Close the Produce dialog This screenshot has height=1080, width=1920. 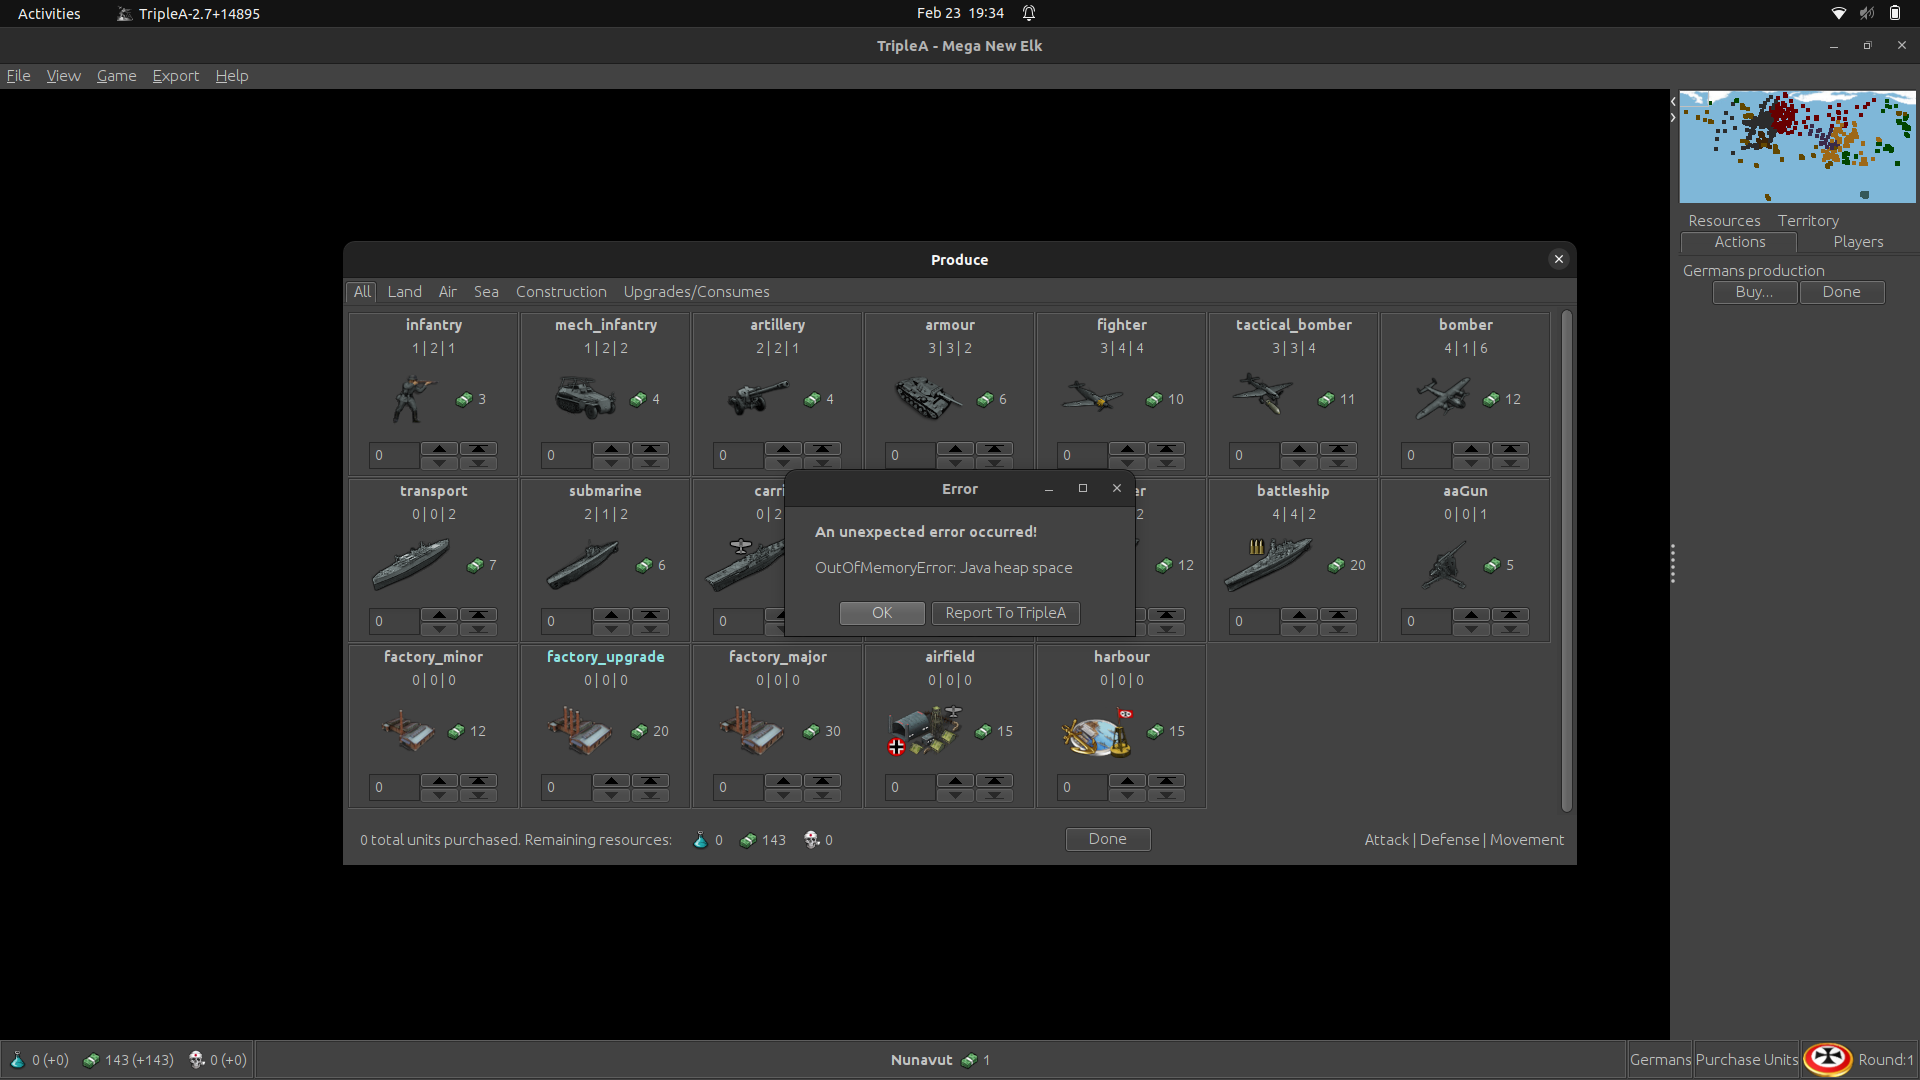click(x=1558, y=259)
